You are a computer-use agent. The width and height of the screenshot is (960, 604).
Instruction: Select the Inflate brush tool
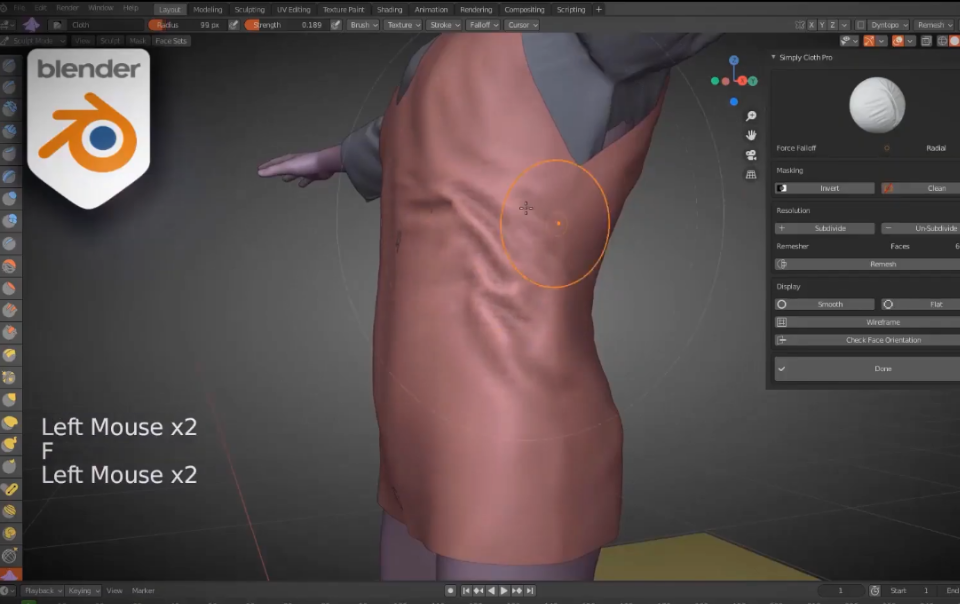(x=10, y=198)
